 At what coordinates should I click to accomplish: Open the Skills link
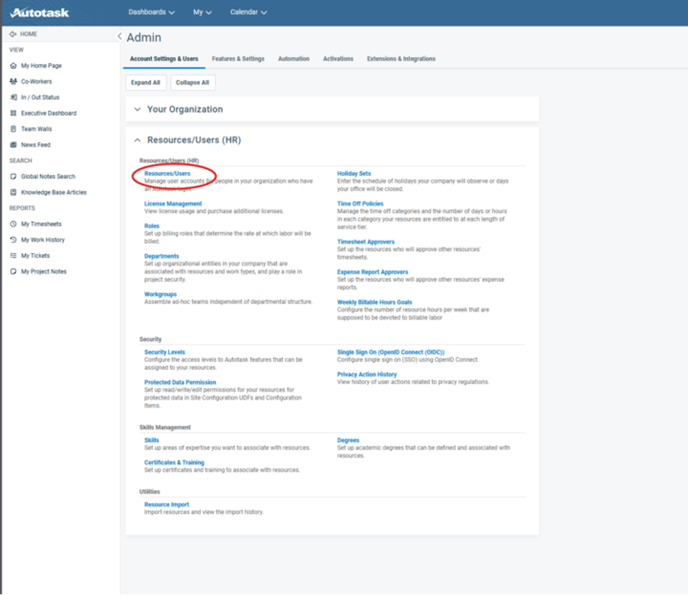[152, 440]
